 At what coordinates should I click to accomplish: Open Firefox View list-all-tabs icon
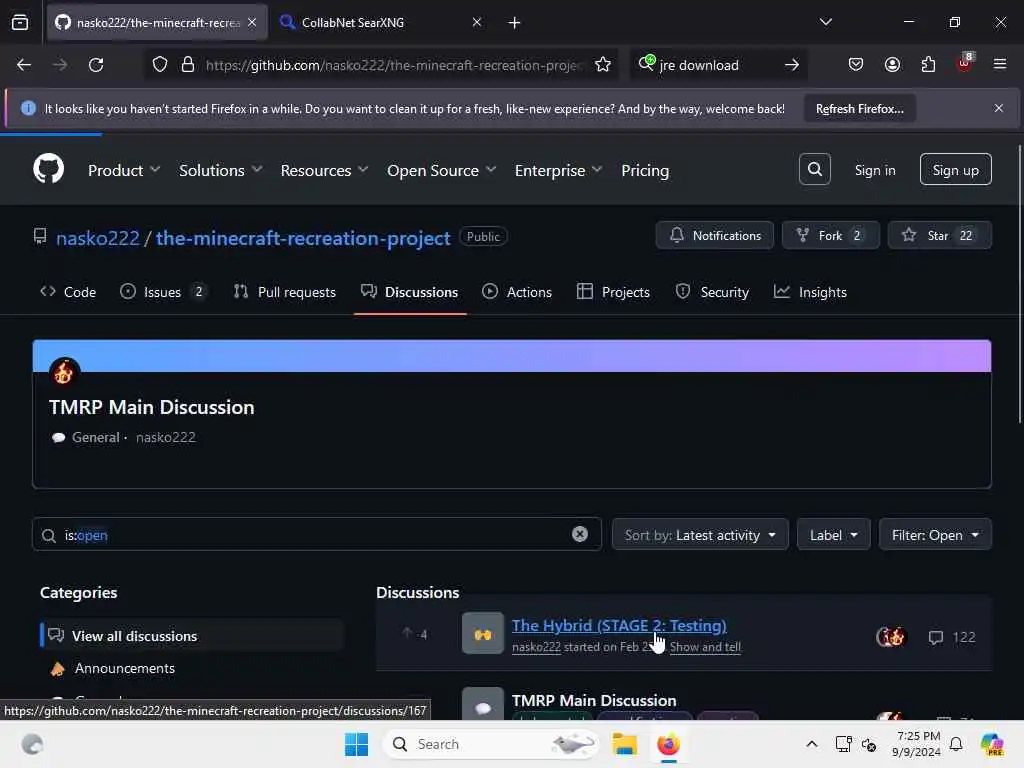(20, 22)
